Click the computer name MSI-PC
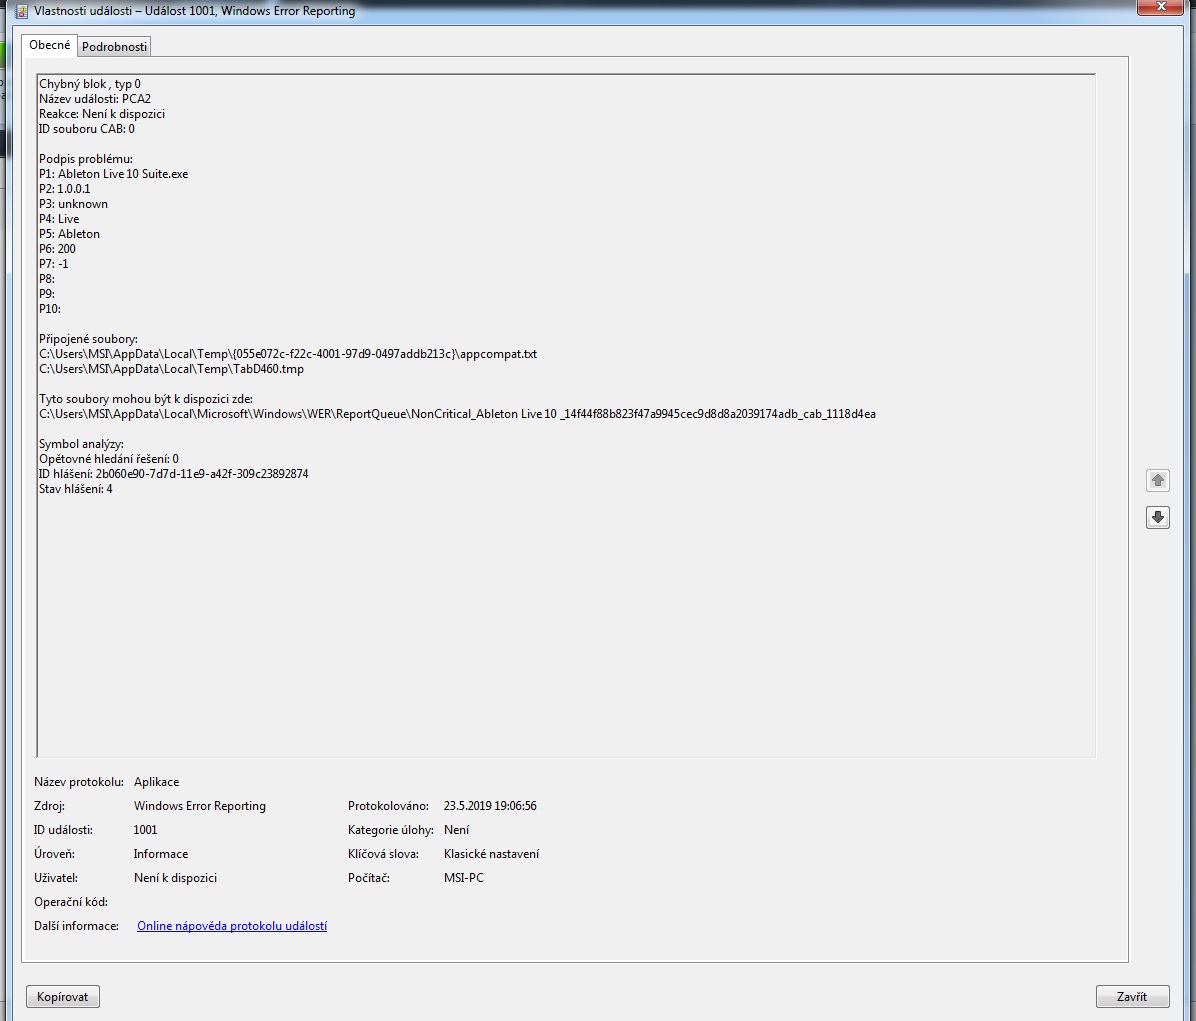 [464, 878]
